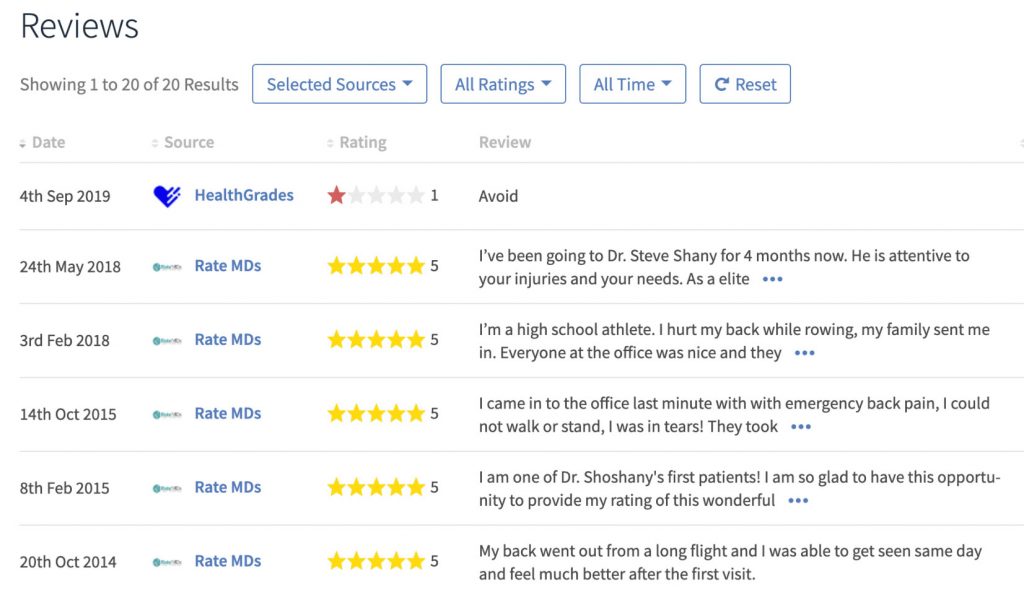Expand the high school athlete review ellipsis
Viewport: 1024px width, 595px height.
click(x=804, y=353)
